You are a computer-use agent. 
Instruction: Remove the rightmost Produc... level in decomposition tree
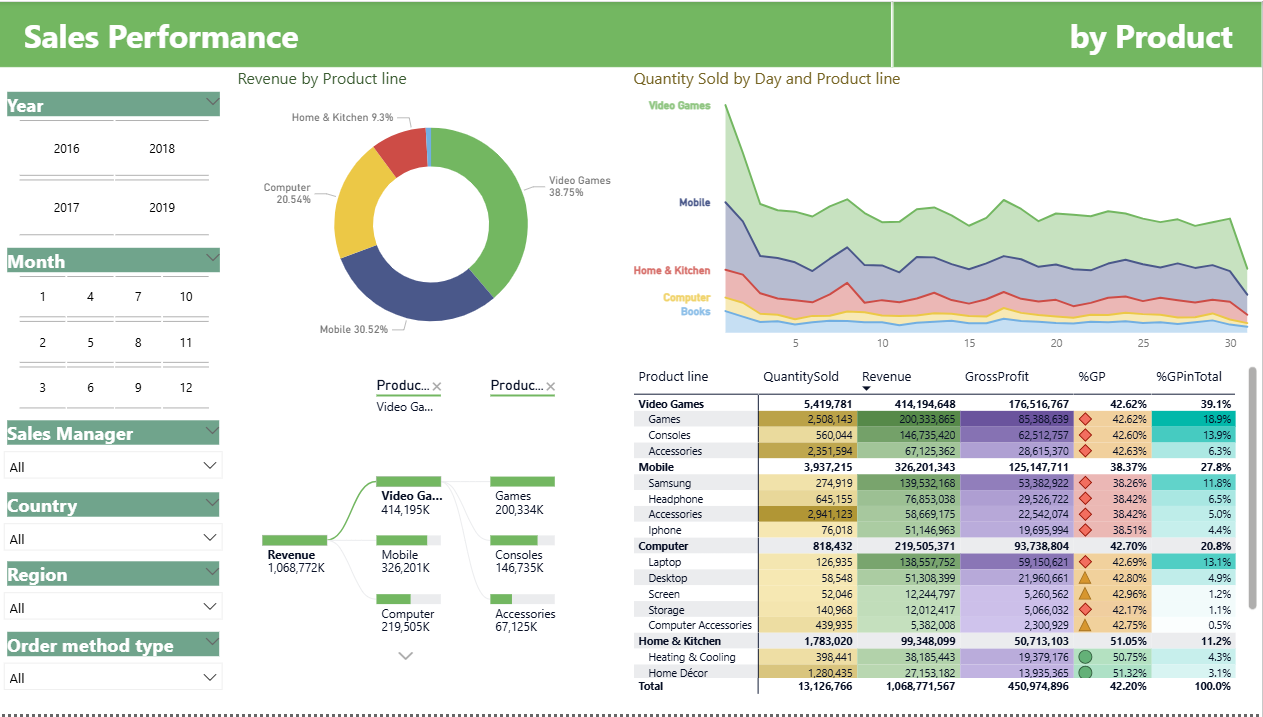click(x=550, y=387)
